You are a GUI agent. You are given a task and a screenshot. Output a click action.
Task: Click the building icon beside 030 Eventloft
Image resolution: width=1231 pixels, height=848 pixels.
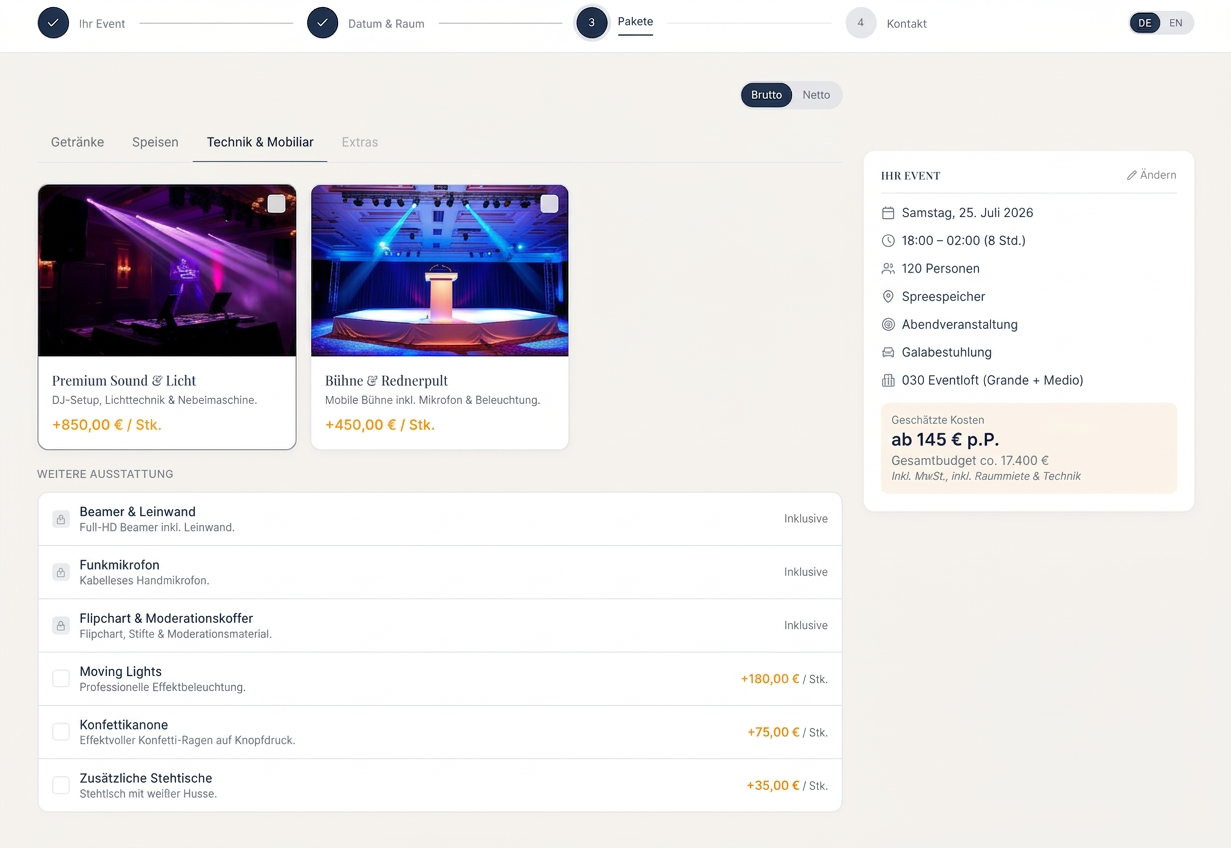(888, 380)
